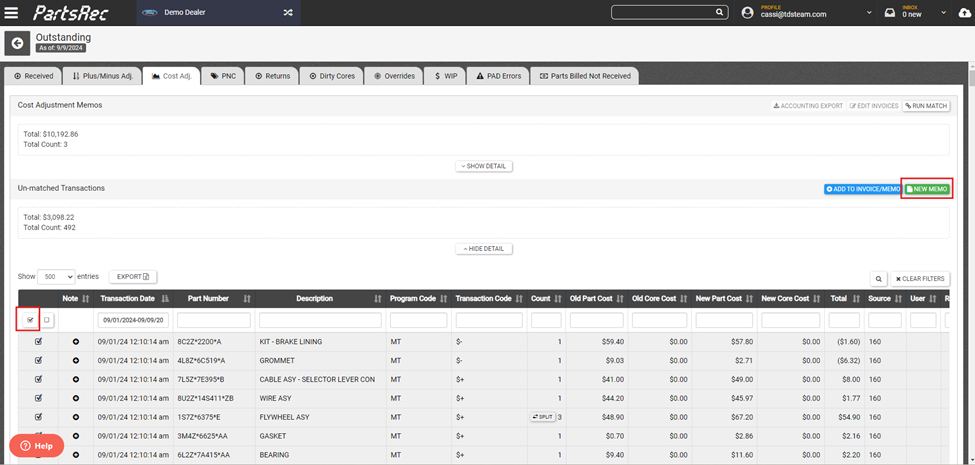Open the Demo Dealer selector

coord(218,12)
